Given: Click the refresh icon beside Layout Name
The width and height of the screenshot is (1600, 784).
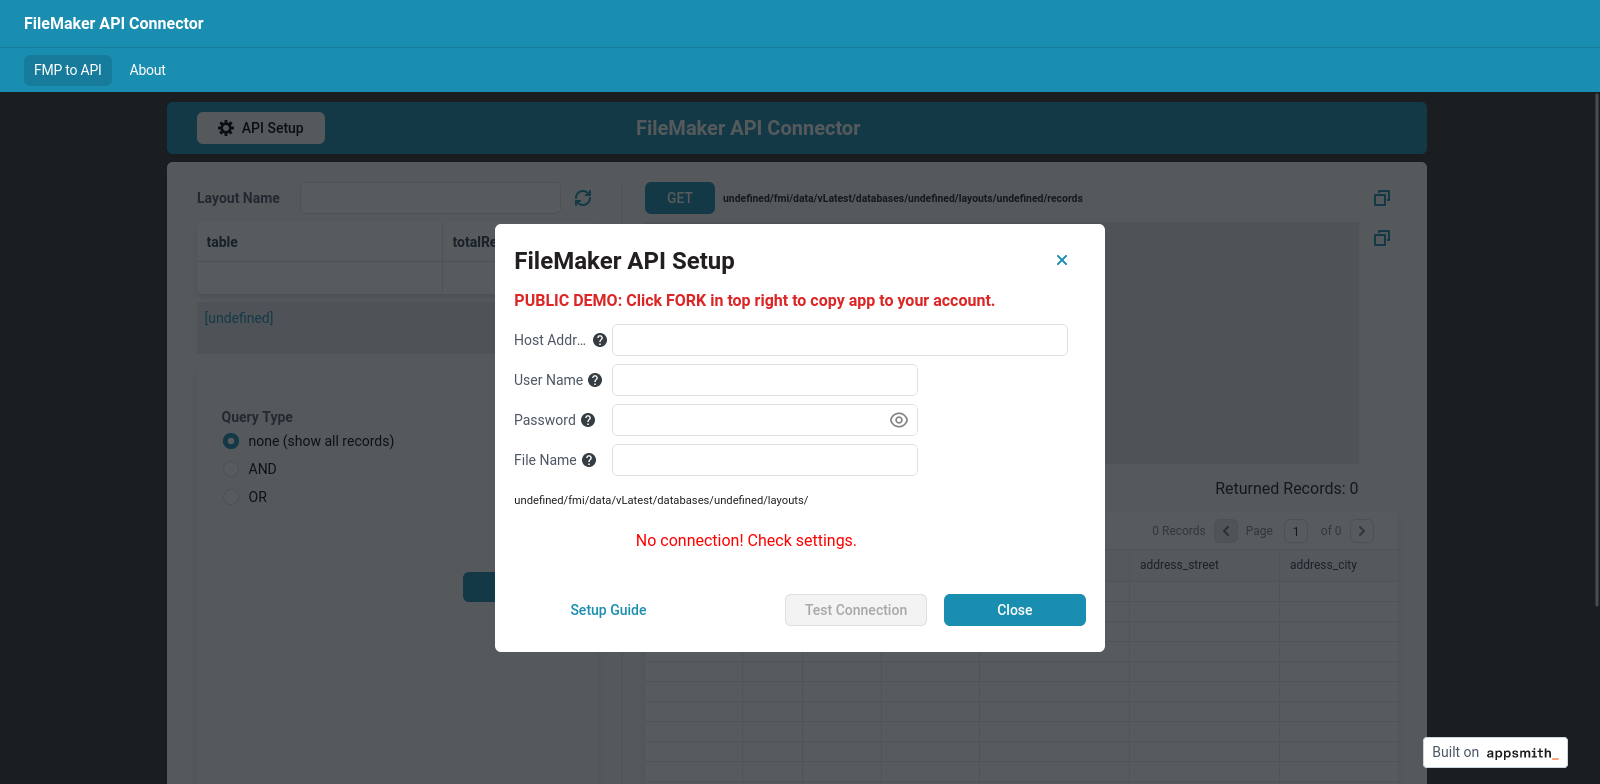Looking at the screenshot, I should click(583, 198).
